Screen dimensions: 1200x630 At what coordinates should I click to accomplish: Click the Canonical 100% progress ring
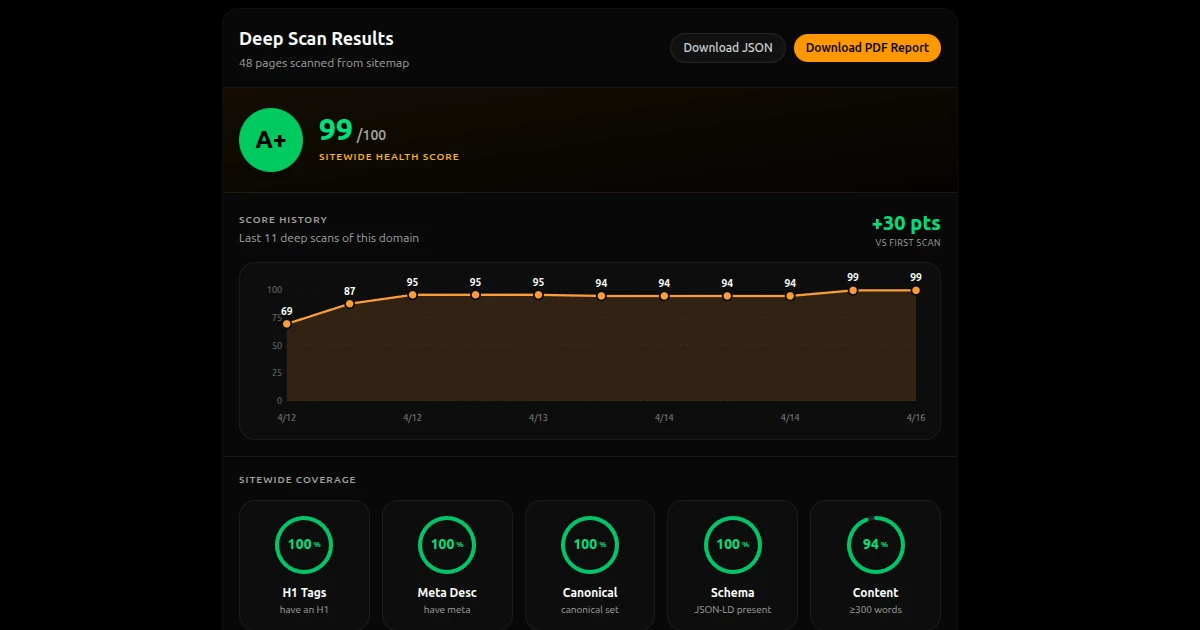(590, 545)
